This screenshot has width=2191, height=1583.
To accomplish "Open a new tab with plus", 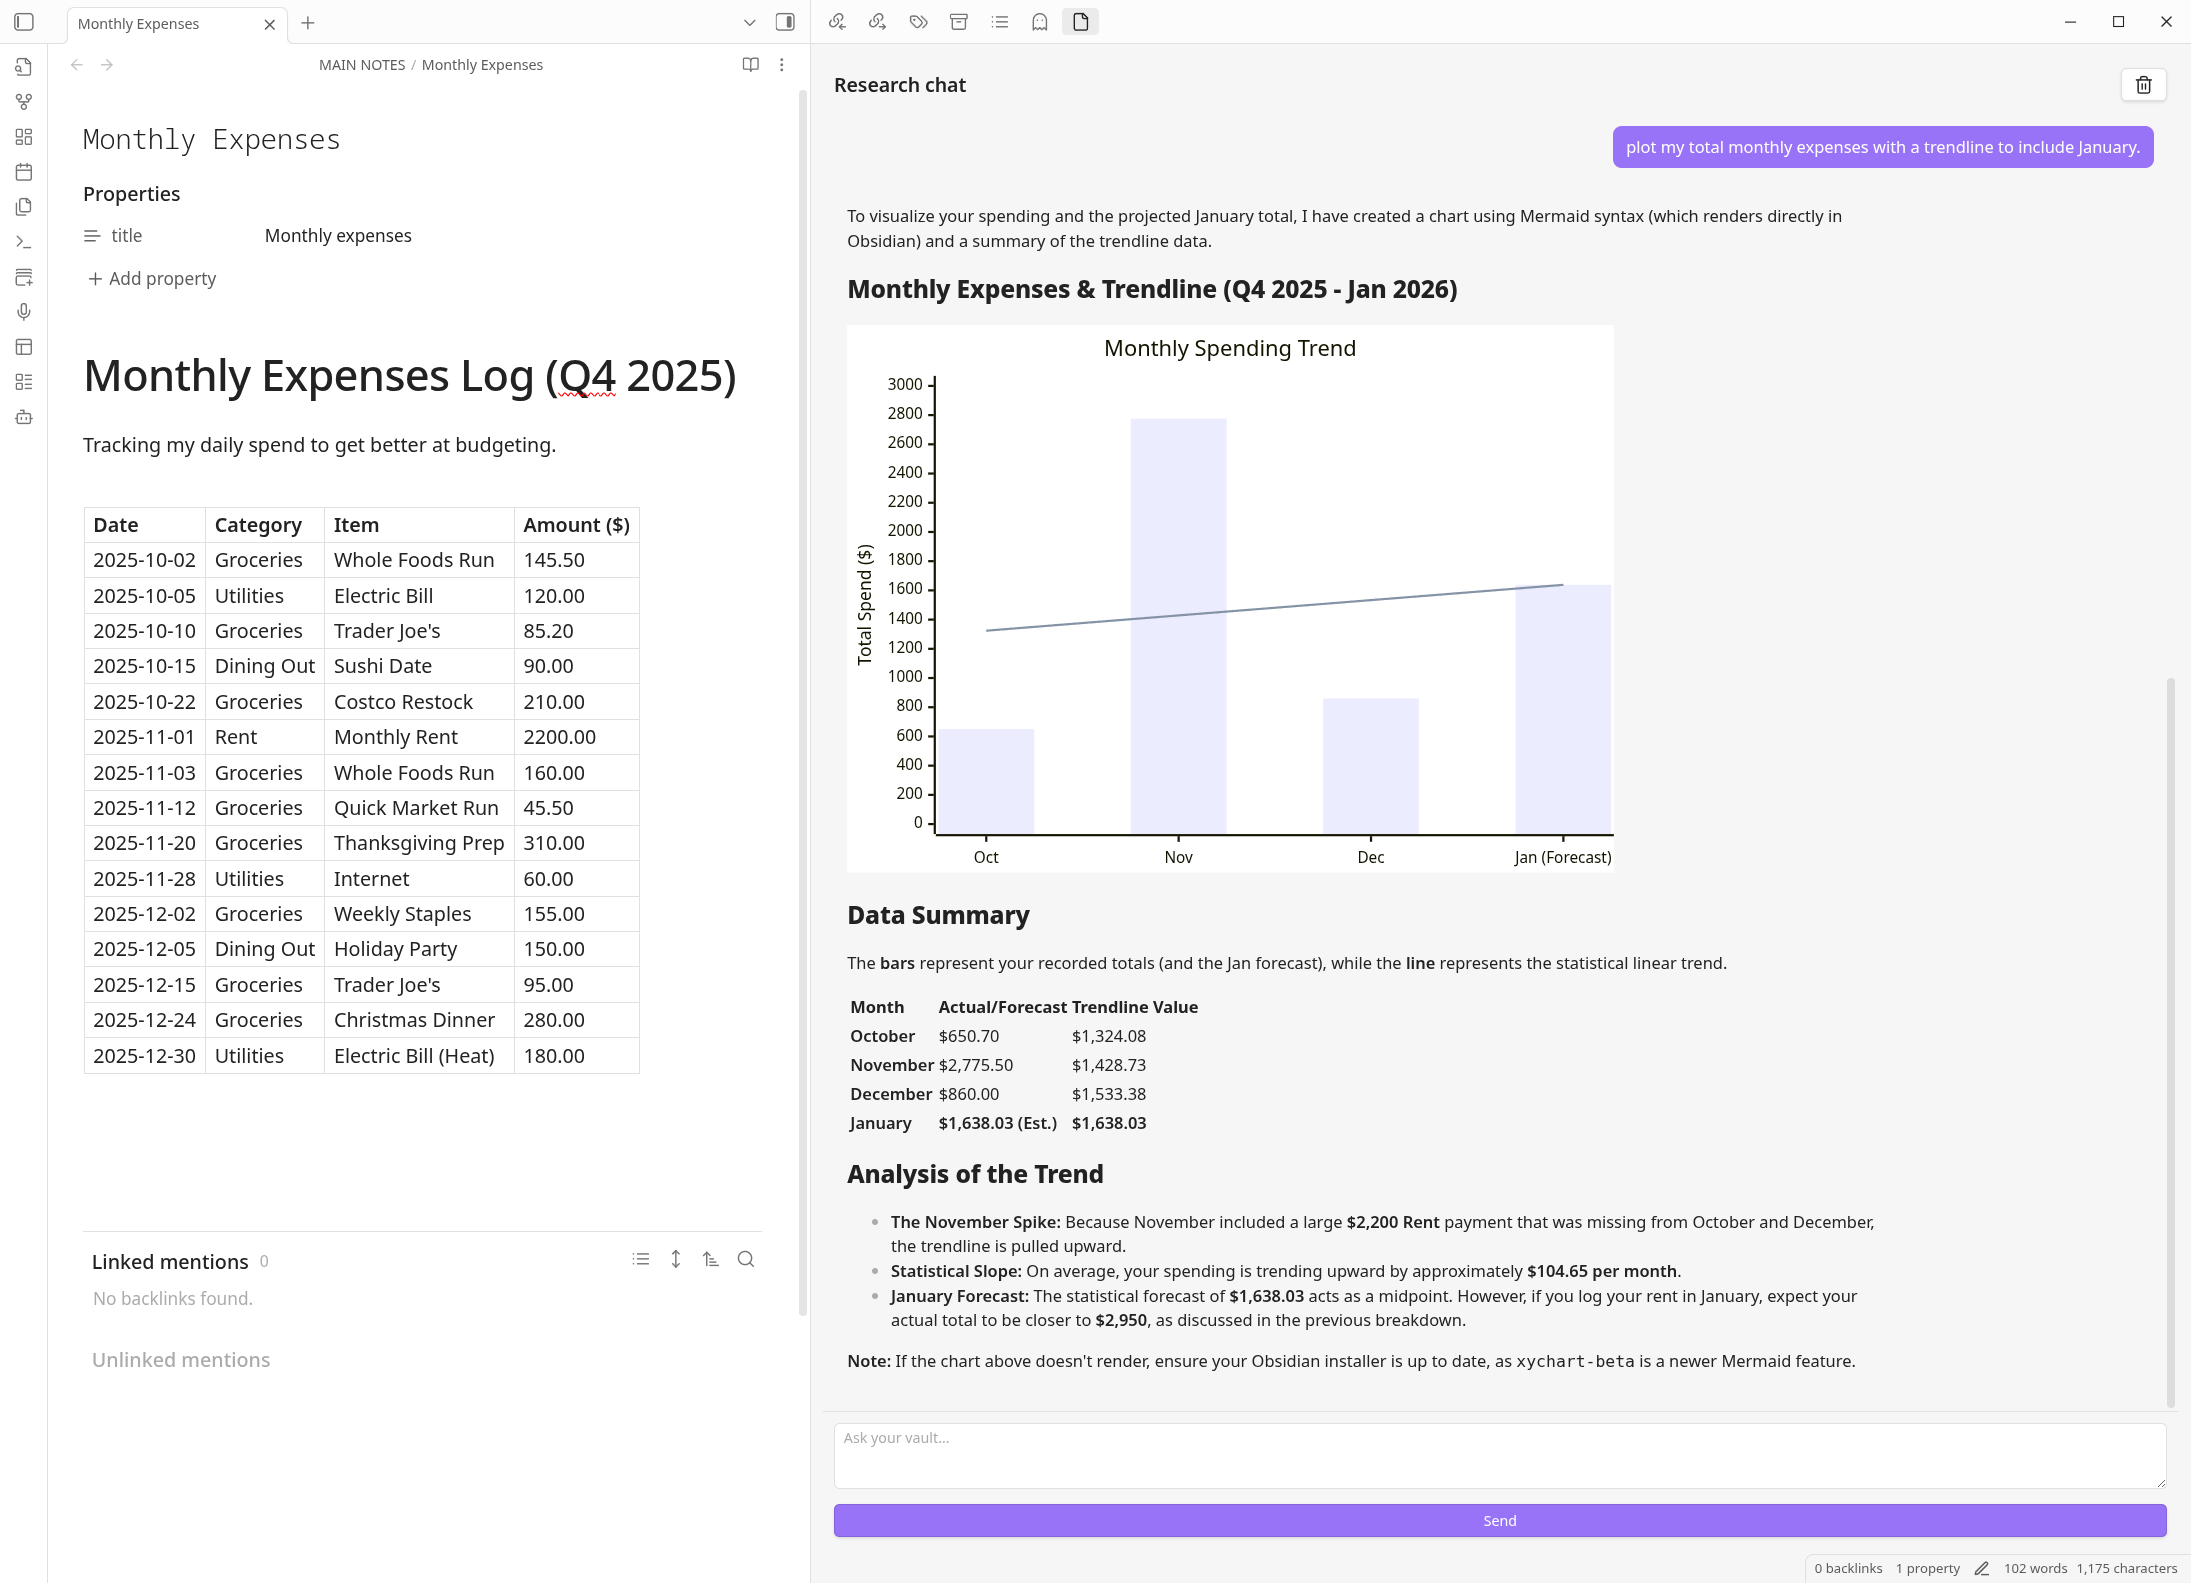I will coord(308,22).
